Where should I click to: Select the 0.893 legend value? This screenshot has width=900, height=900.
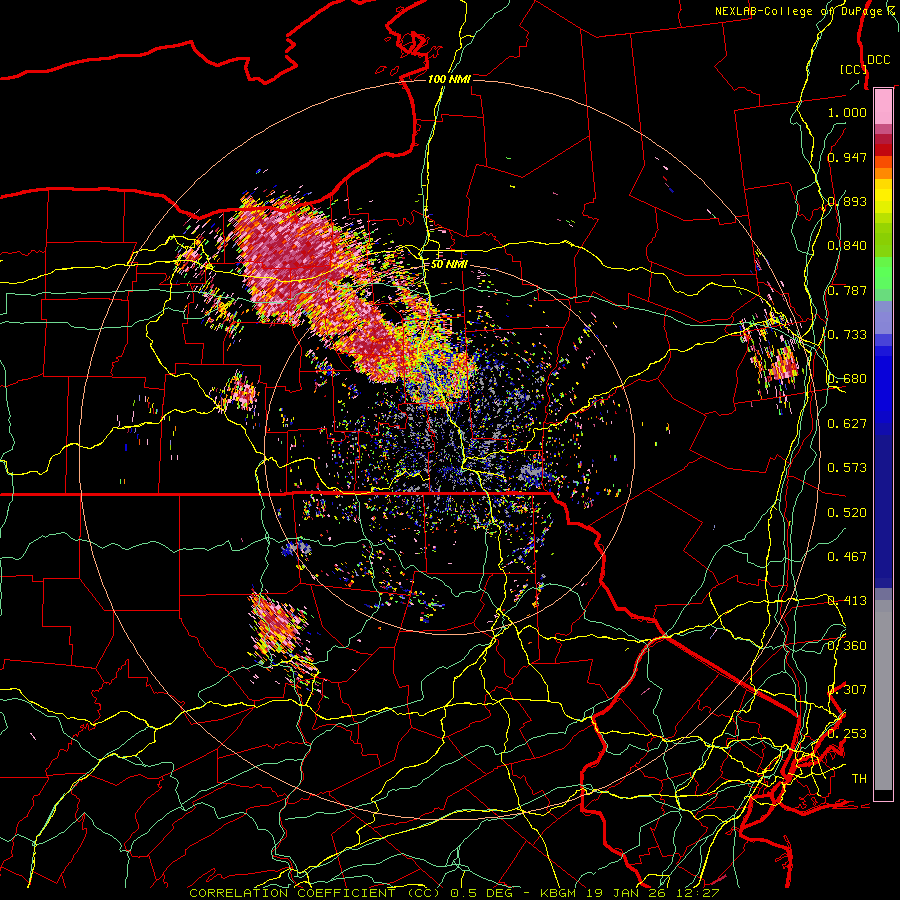click(x=847, y=201)
